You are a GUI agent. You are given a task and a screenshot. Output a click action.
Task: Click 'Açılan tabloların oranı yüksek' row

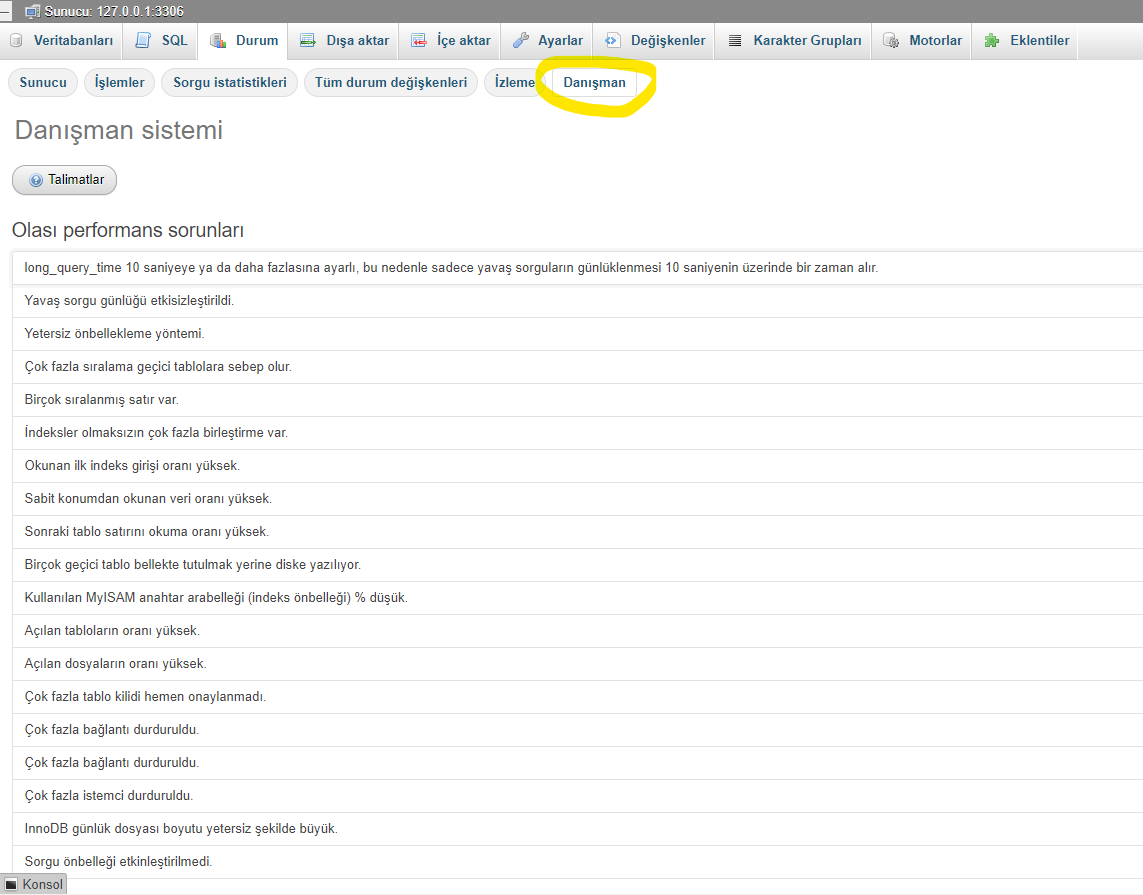pyautogui.click(x=577, y=630)
